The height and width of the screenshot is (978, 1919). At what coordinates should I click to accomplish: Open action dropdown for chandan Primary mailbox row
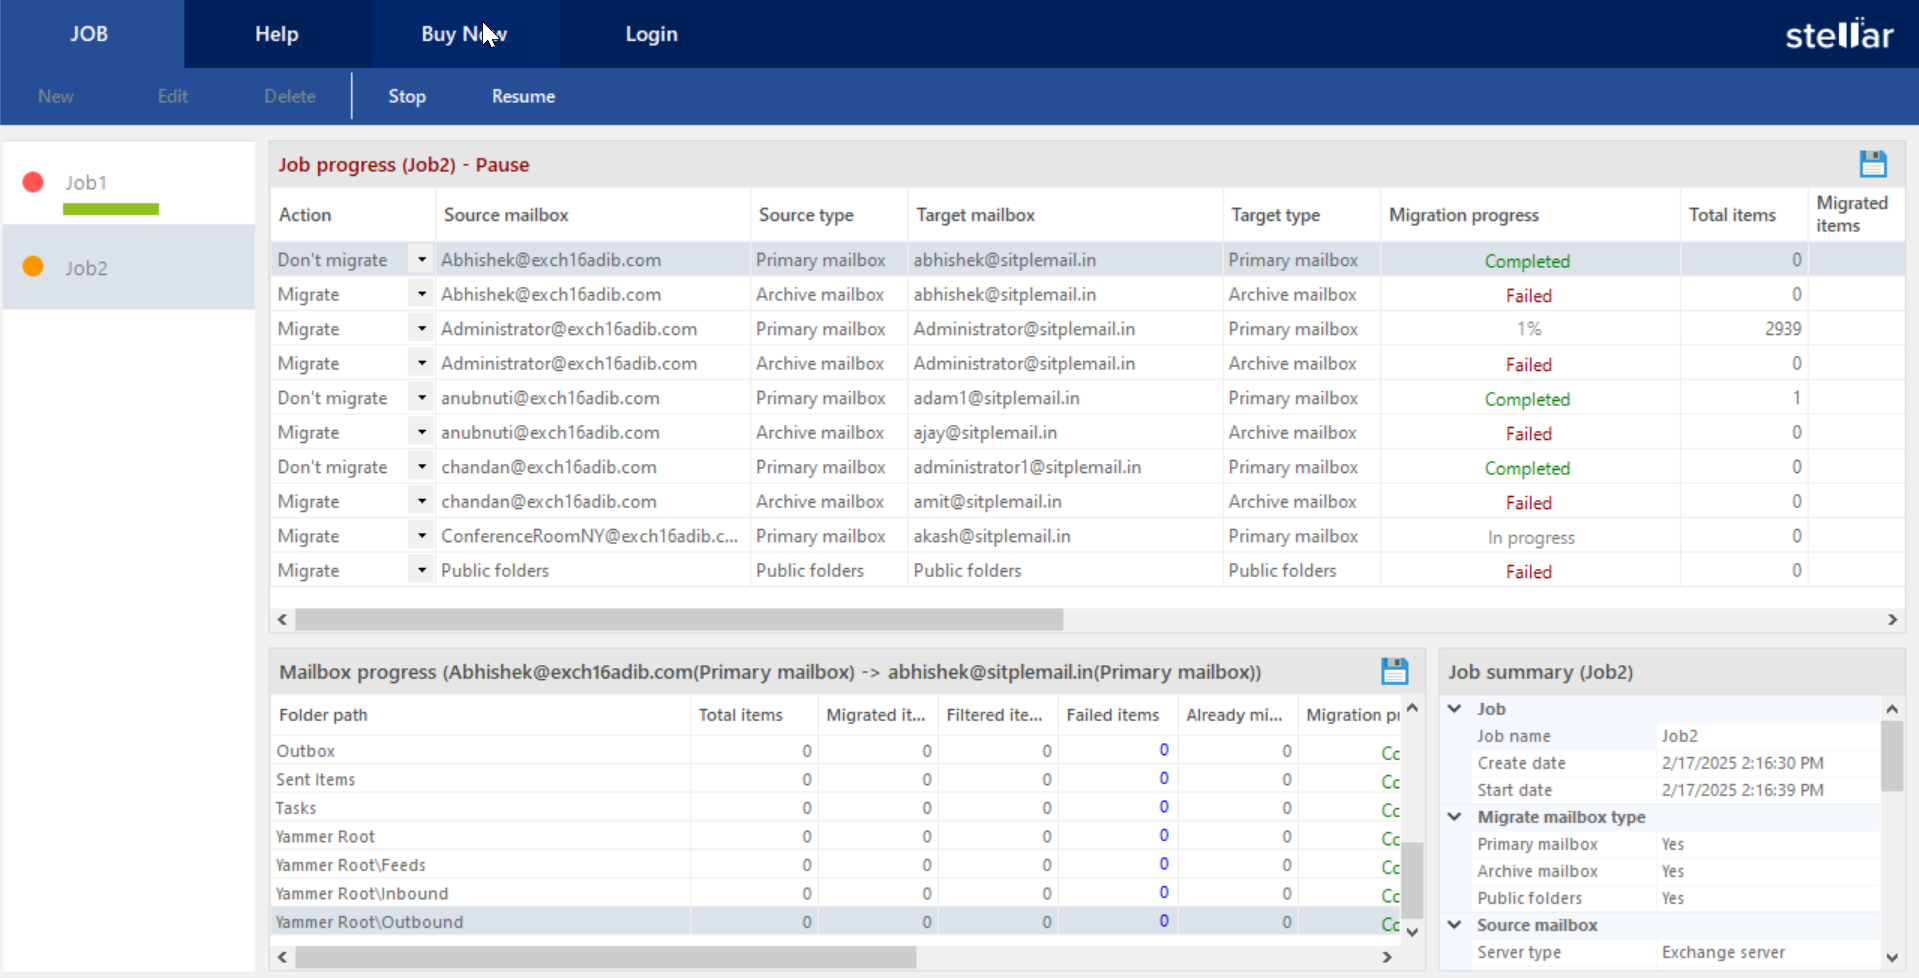coord(421,466)
